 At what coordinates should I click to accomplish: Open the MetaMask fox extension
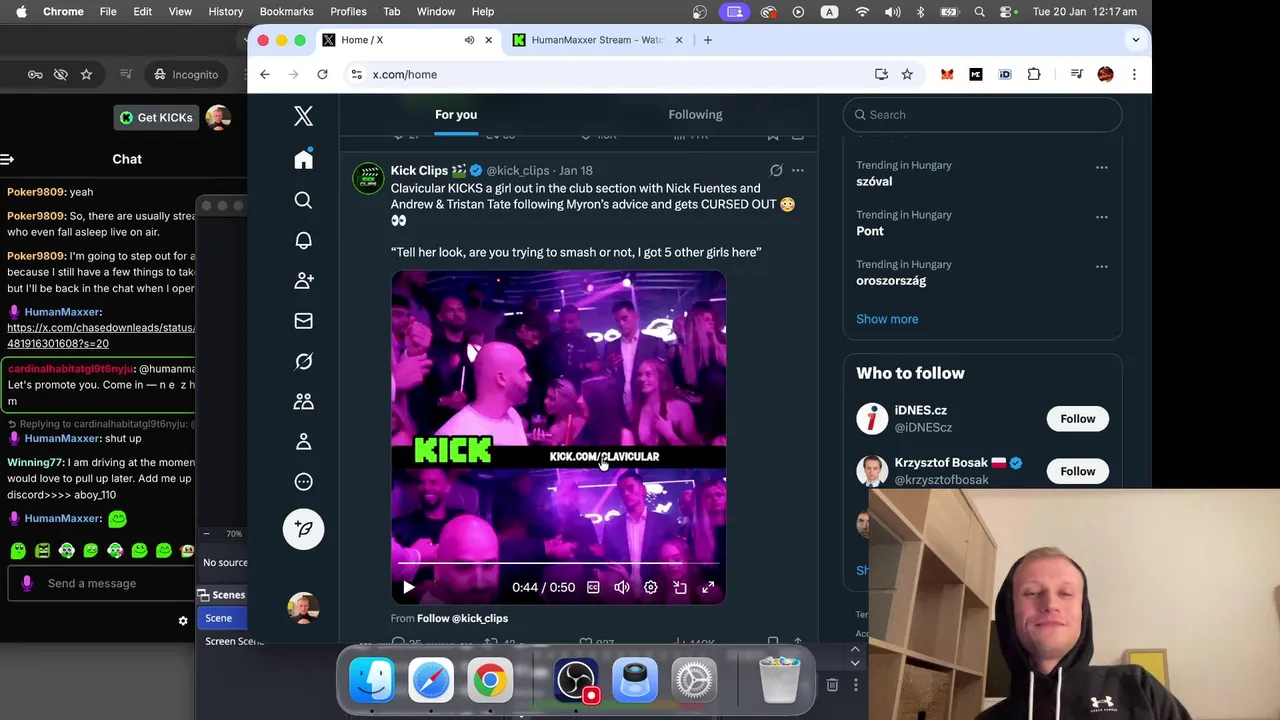[947, 74]
